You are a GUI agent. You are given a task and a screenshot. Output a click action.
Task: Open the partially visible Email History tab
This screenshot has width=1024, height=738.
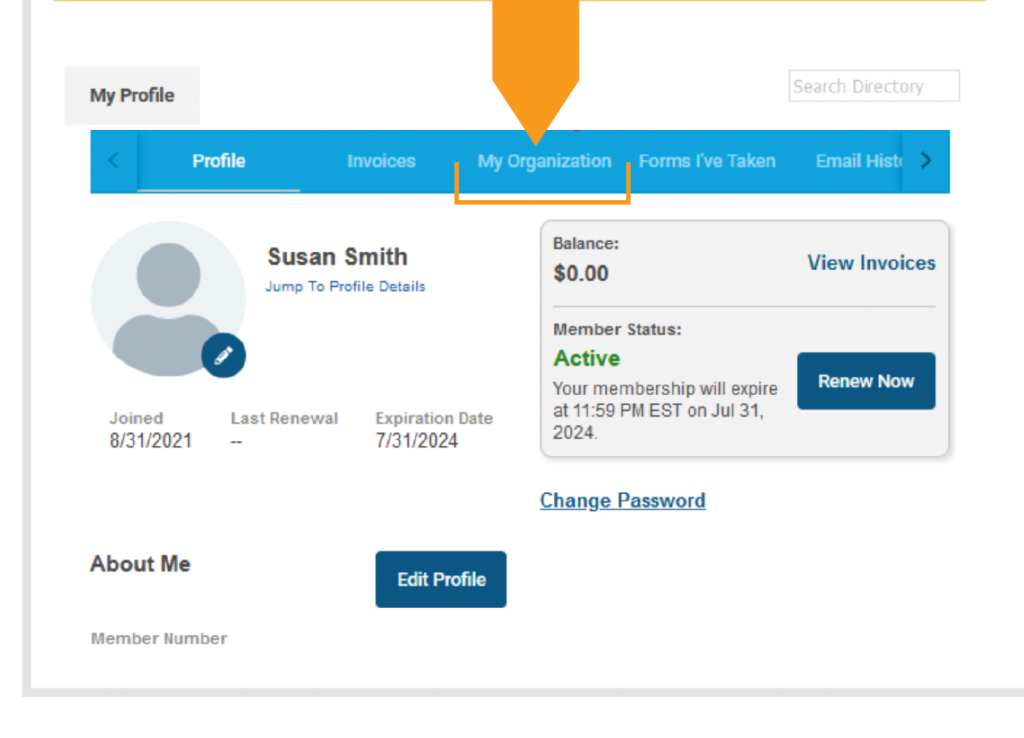858,161
